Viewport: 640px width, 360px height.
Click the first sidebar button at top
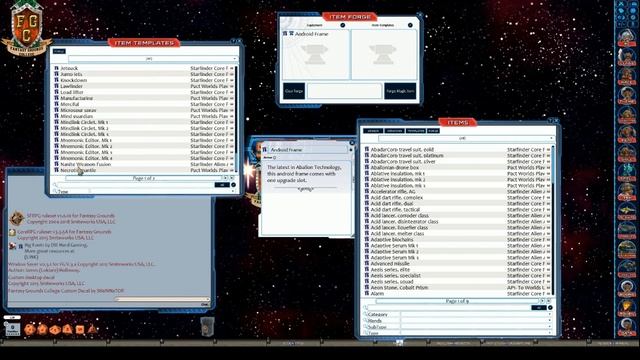tap(627, 38)
